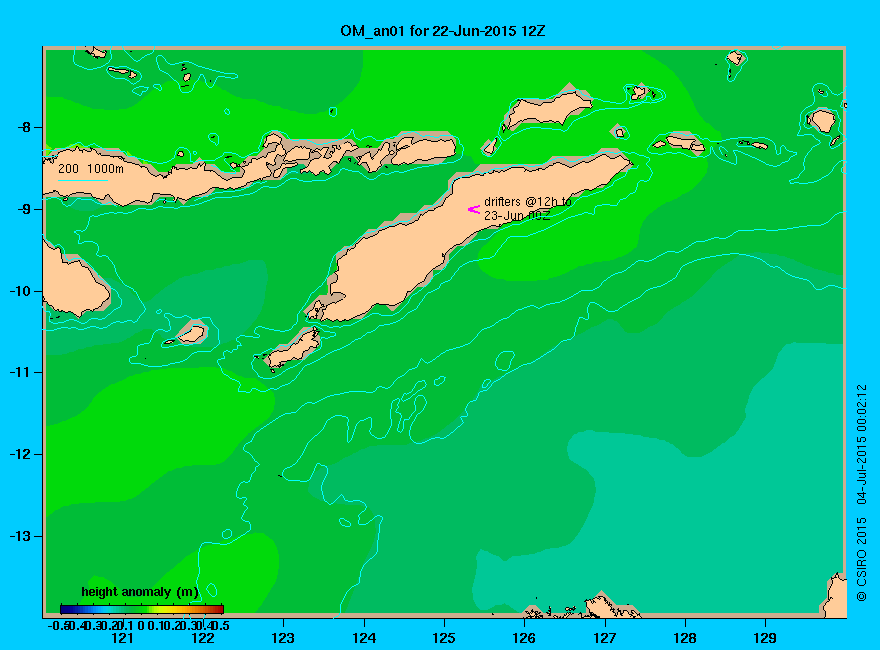This screenshot has height=650, width=880.
Task: Click the 123 longitude axis label
Action: (283, 638)
